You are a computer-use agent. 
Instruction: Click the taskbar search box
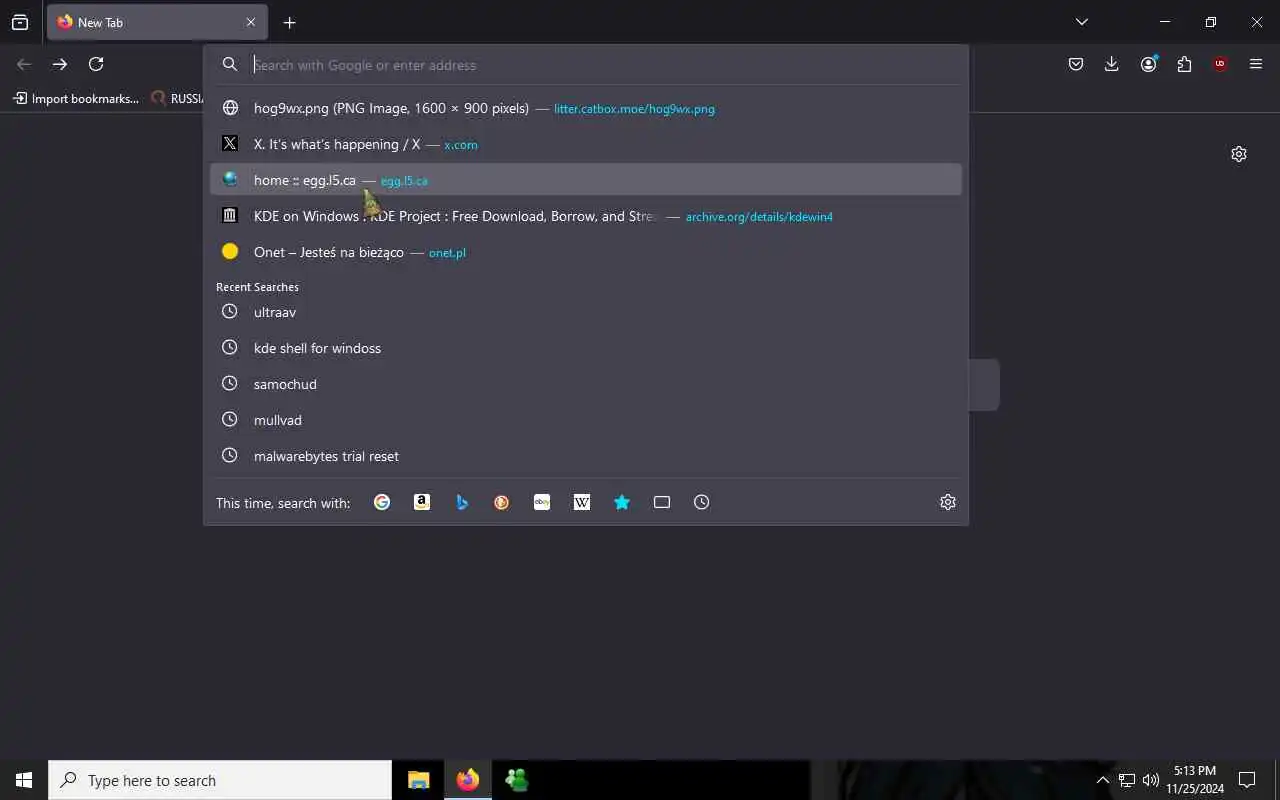coord(220,780)
